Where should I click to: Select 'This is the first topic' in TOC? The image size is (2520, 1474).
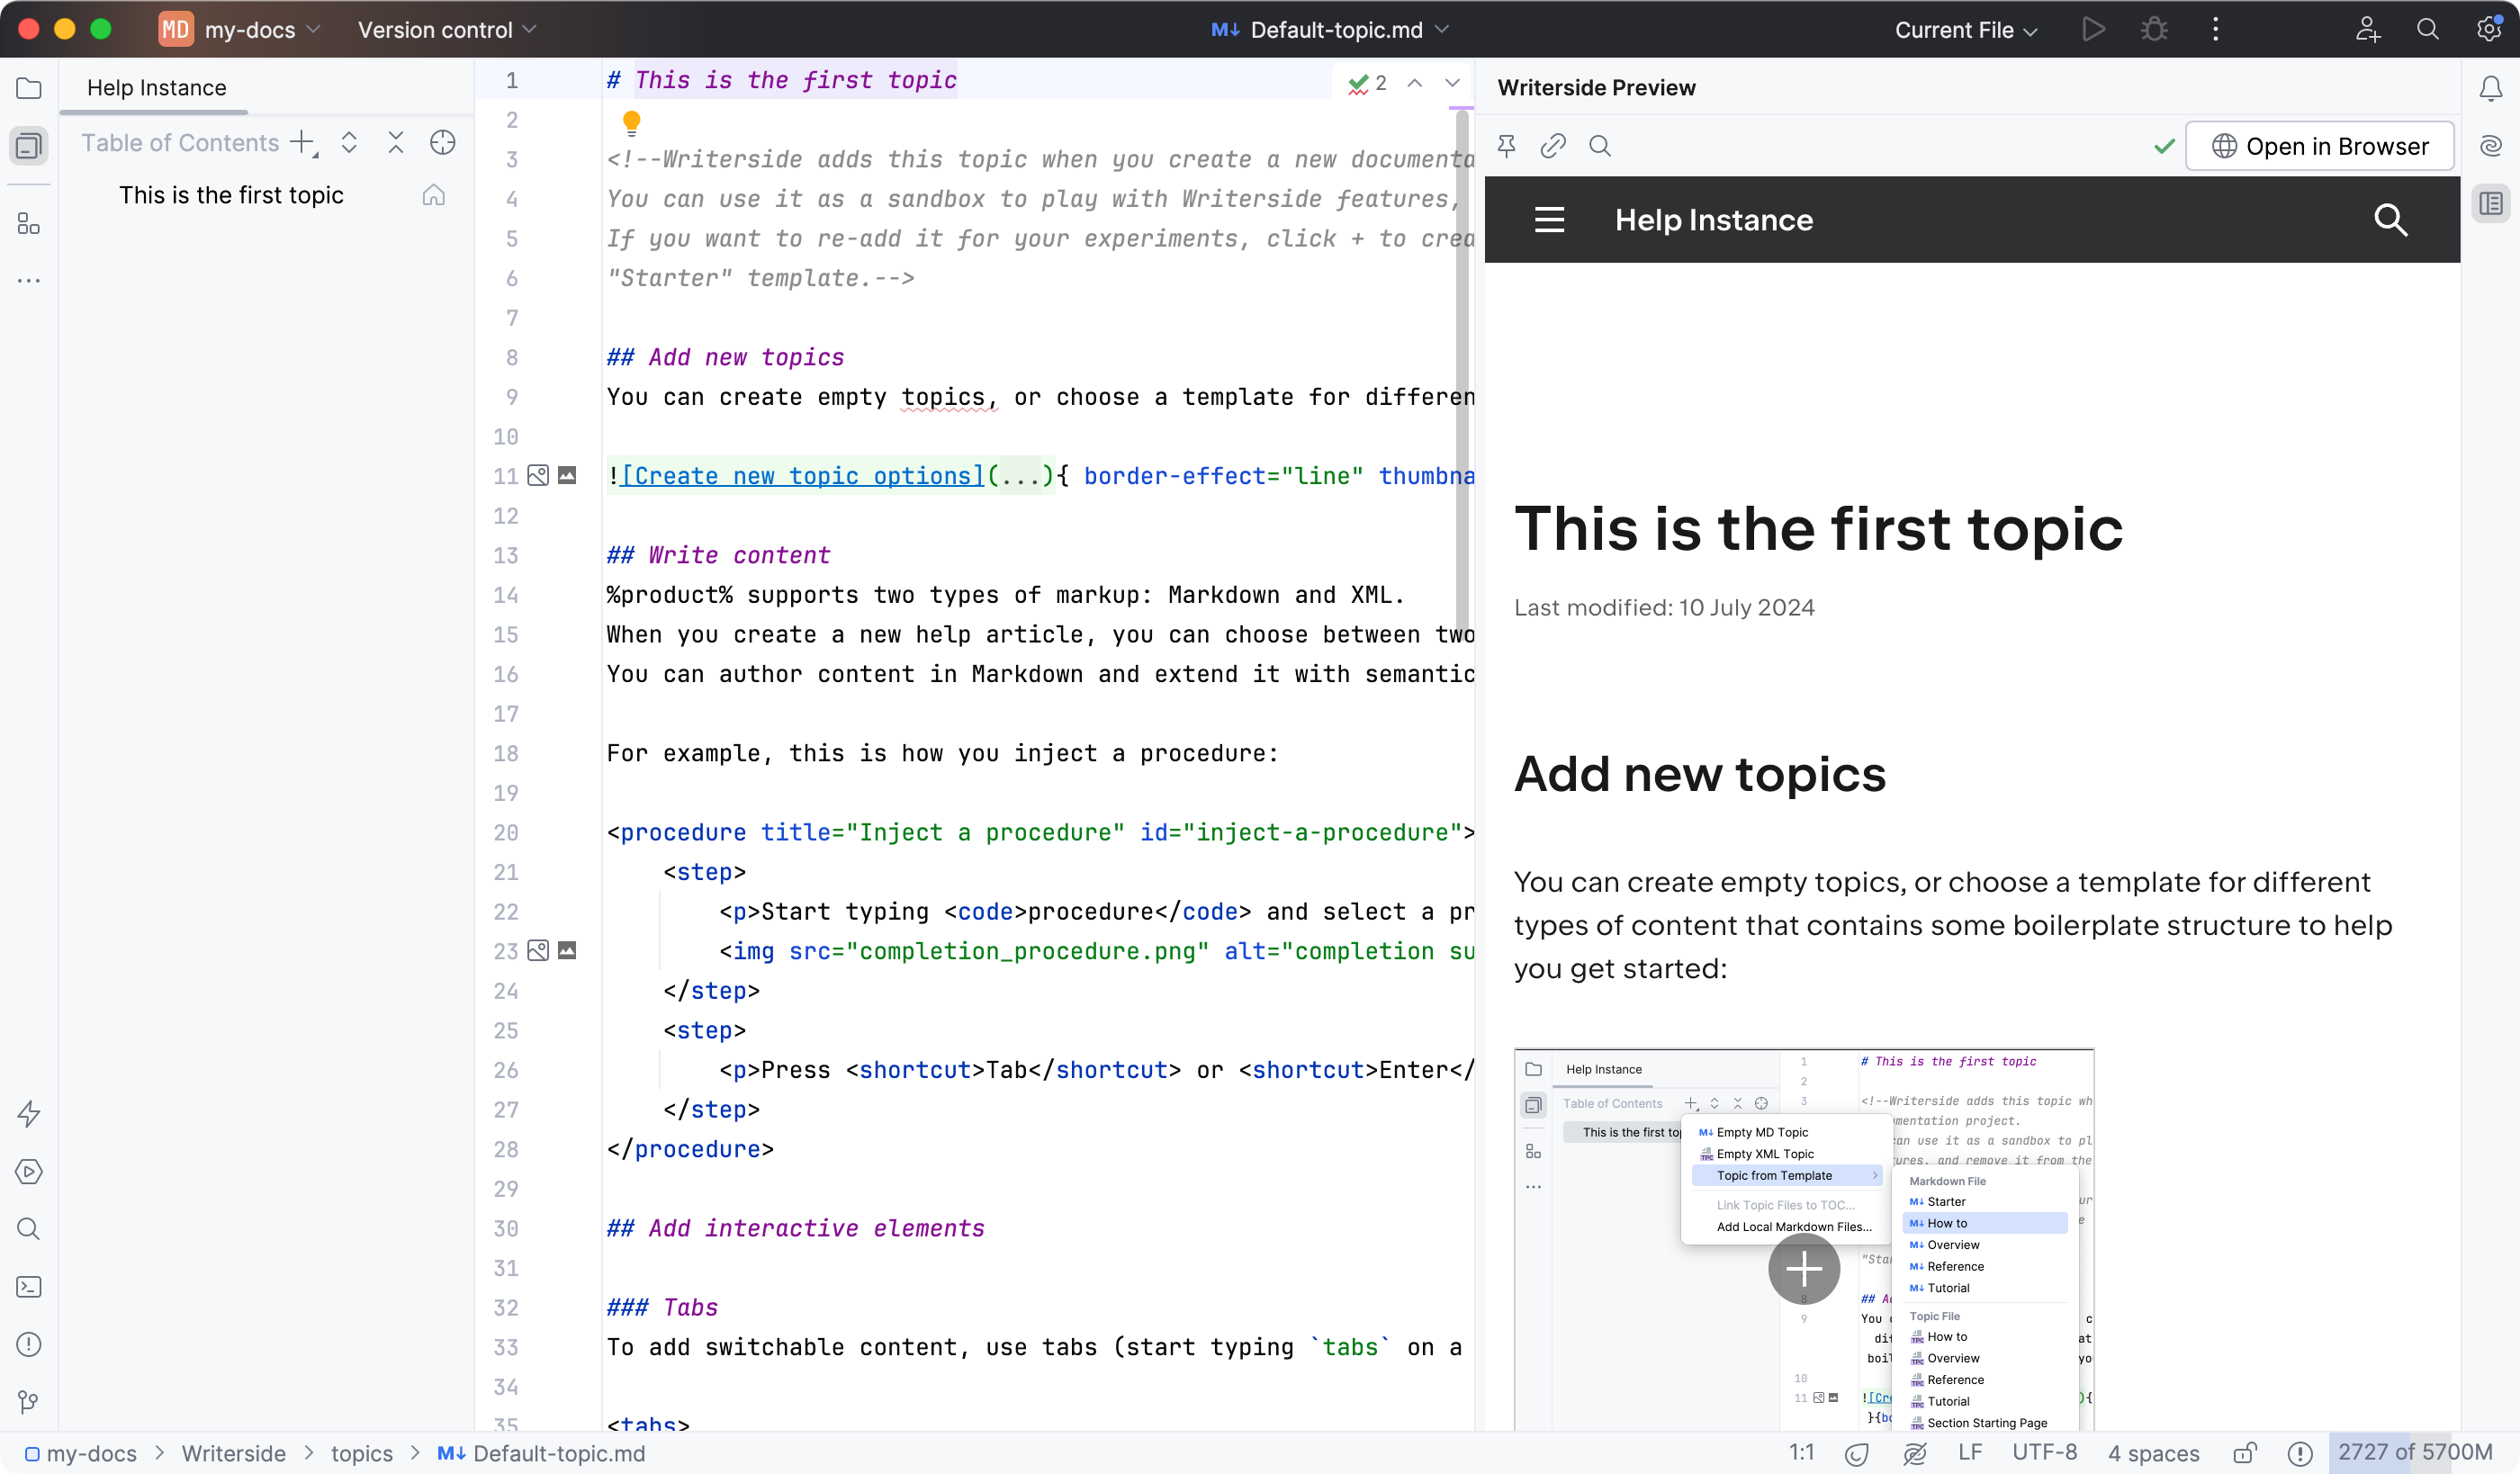click(231, 195)
